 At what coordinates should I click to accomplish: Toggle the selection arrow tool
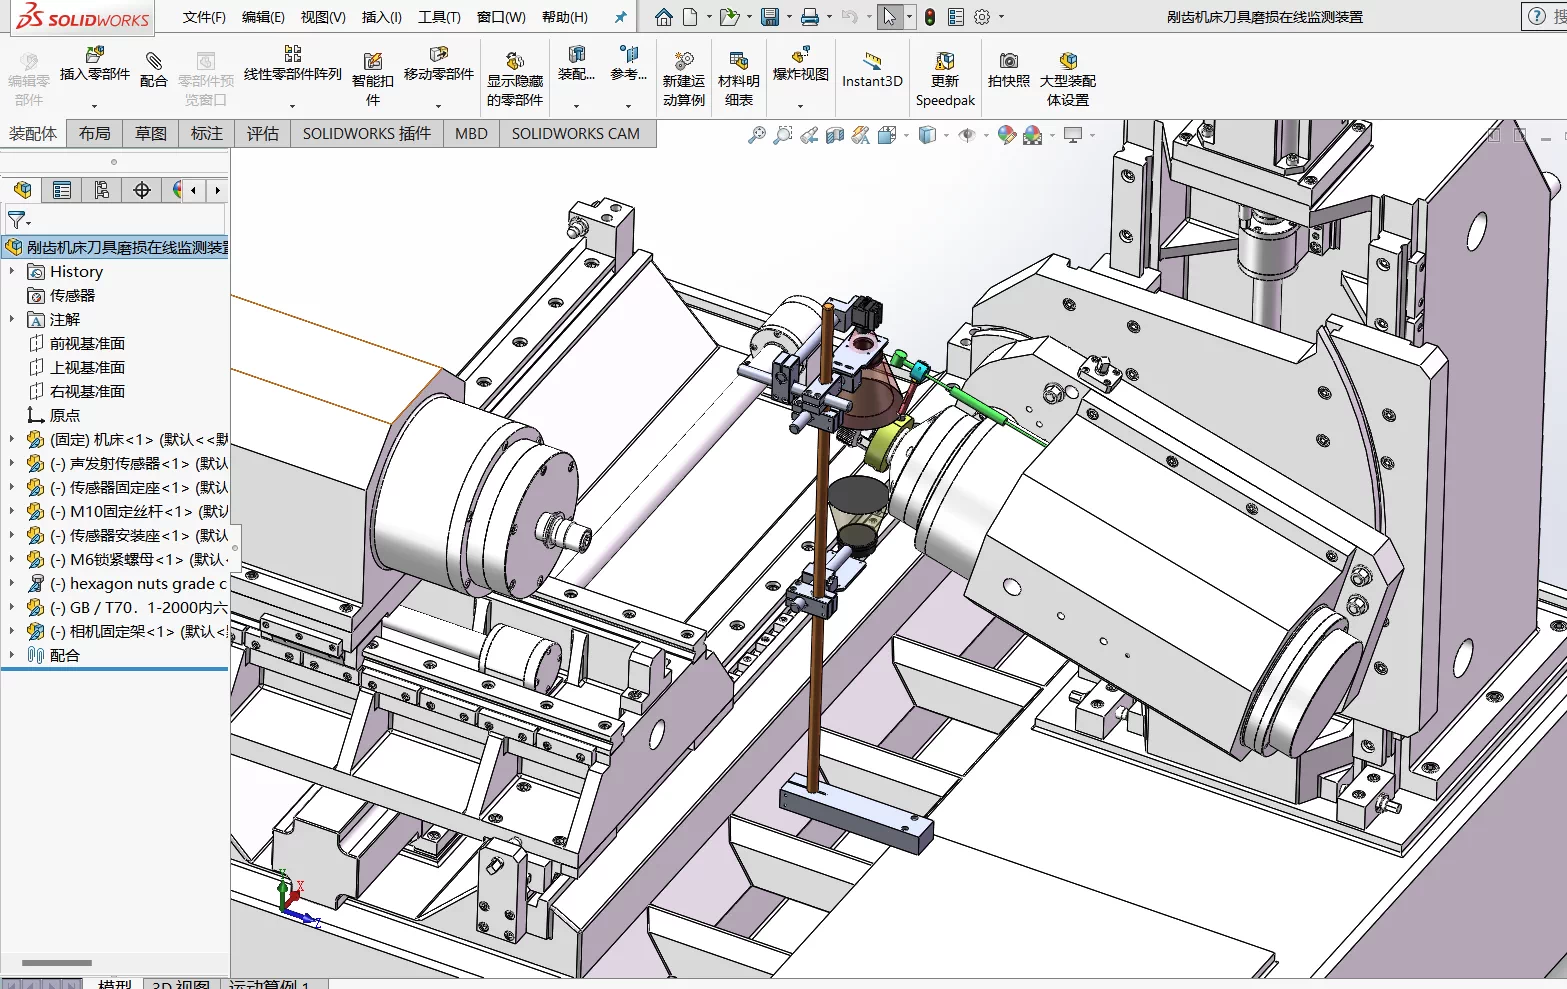(x=889, y=17)
